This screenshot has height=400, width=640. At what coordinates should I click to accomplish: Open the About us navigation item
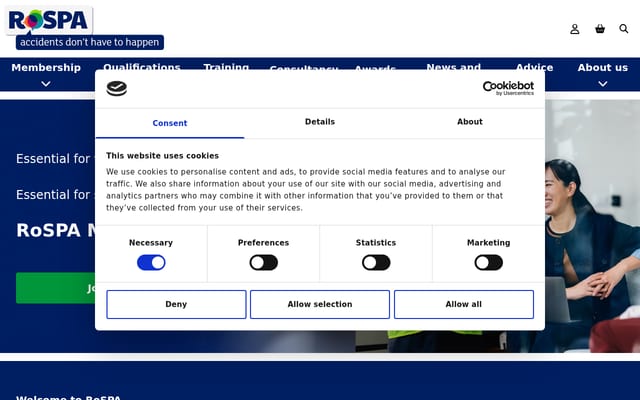coord(602,68)
